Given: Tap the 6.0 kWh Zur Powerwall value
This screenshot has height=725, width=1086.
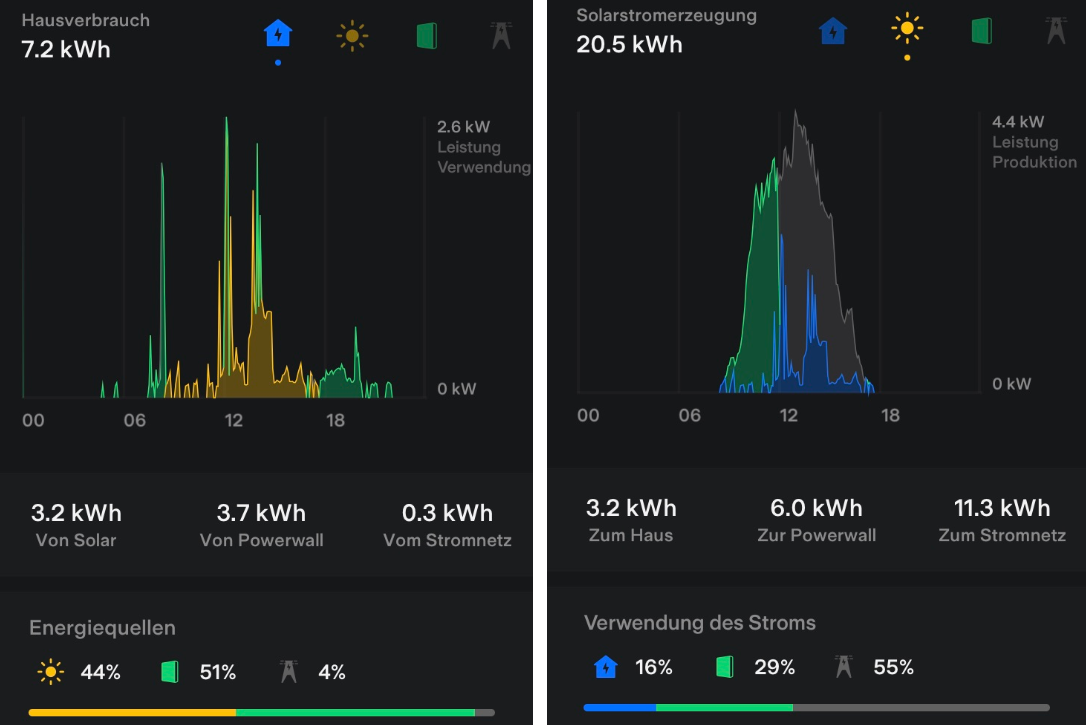Looking at the screenshot, I should [816, 509].
